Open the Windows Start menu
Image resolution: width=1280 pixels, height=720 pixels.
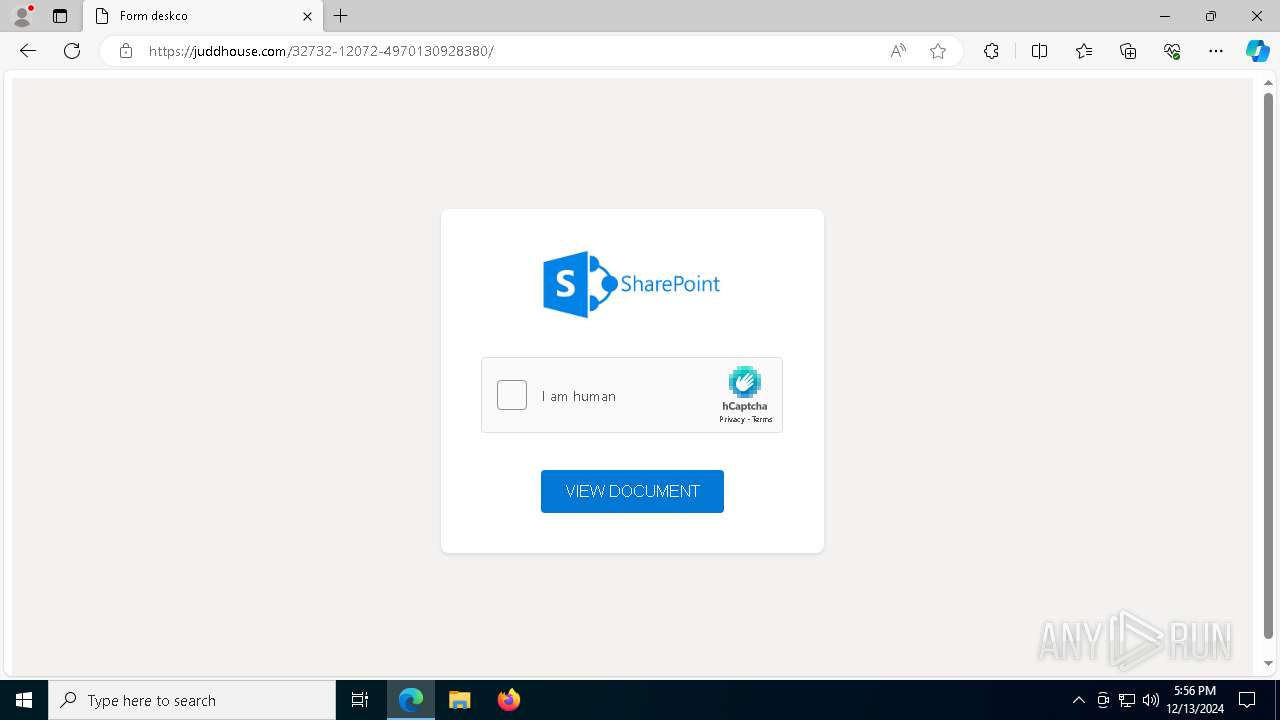click(24, 700)
